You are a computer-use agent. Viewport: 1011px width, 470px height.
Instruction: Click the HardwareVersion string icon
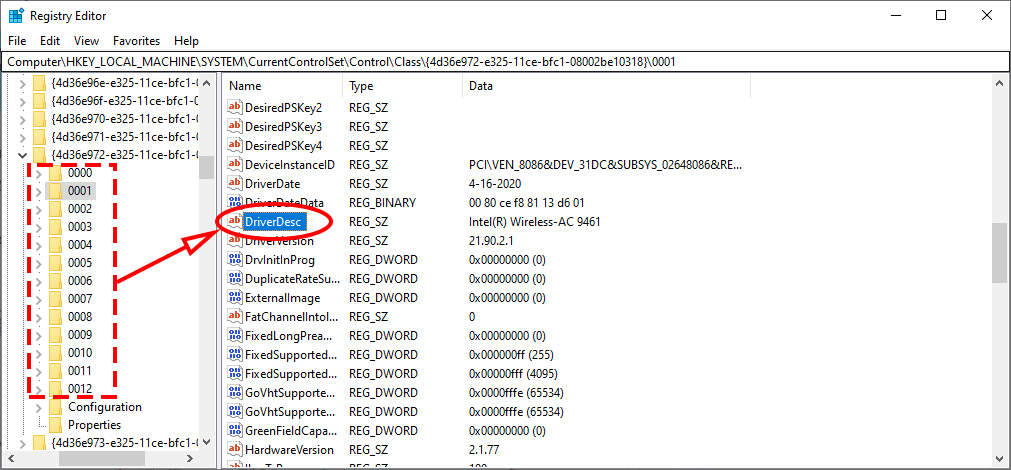click(235, 449)
